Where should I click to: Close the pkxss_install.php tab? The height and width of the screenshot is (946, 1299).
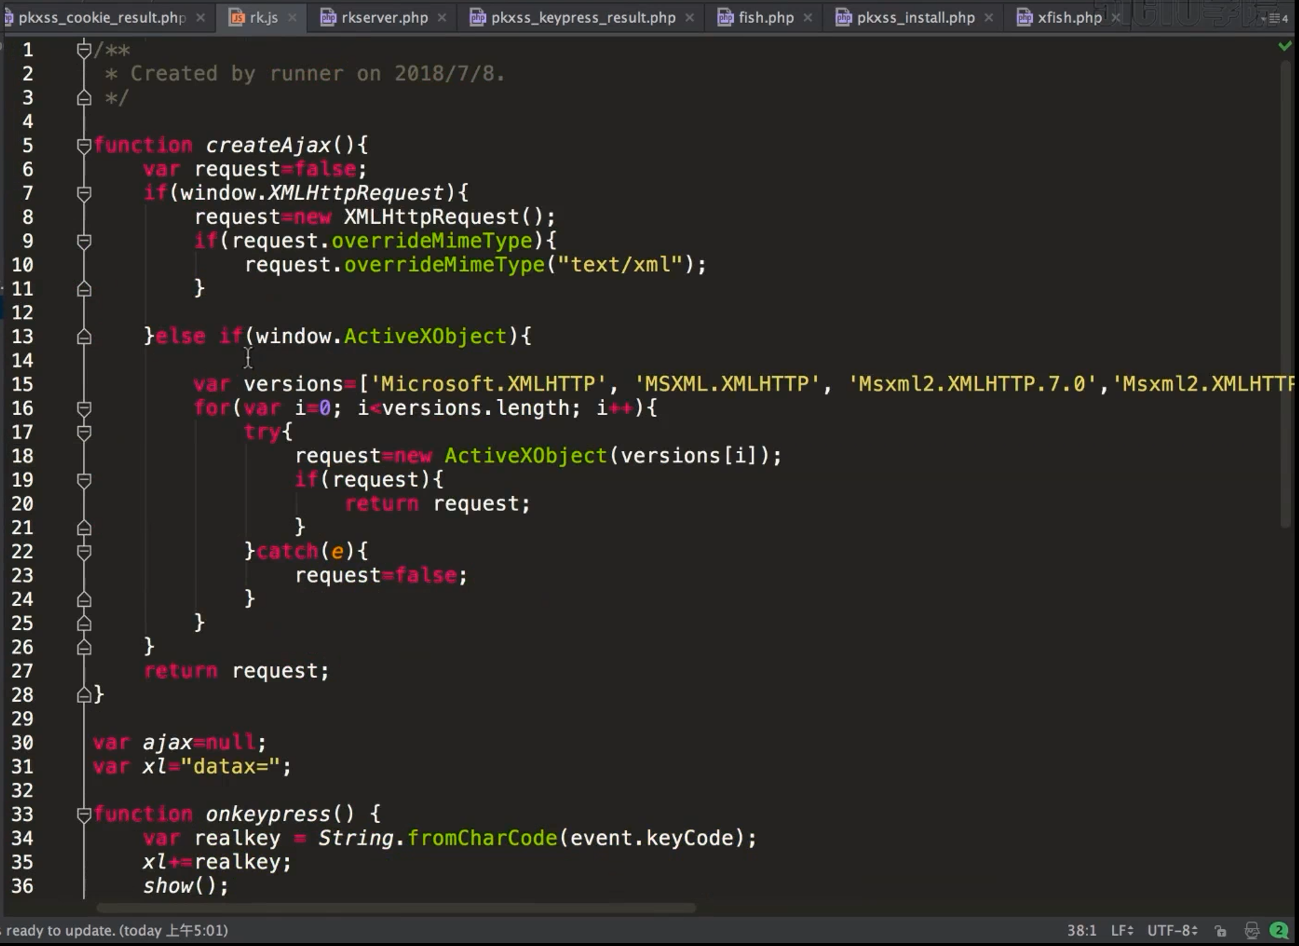(x=989, y=18)
